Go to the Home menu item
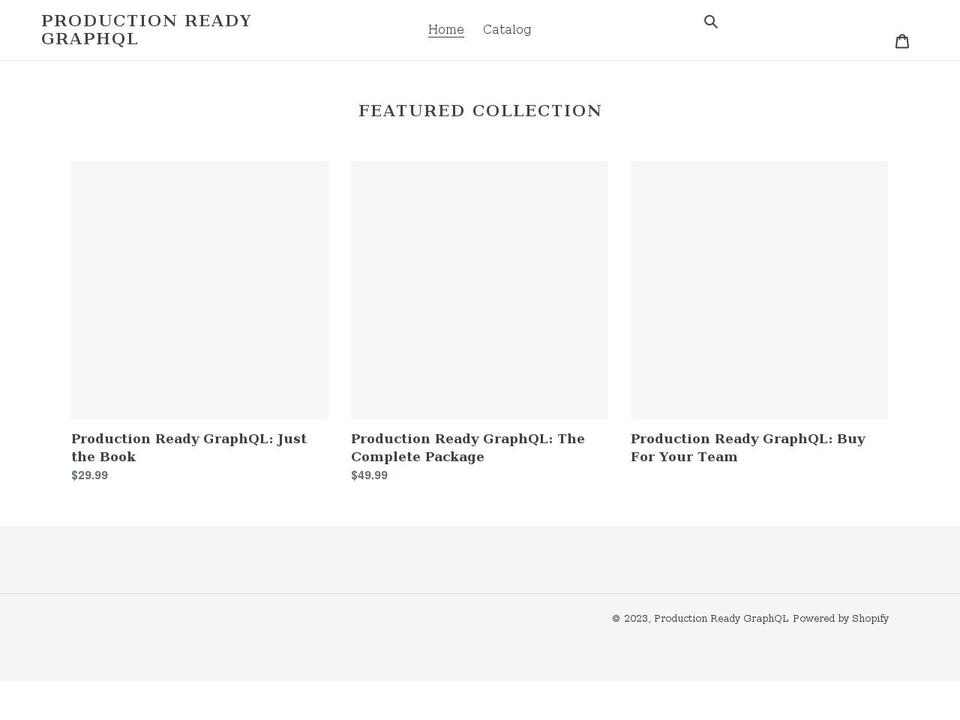 [446, 29]
